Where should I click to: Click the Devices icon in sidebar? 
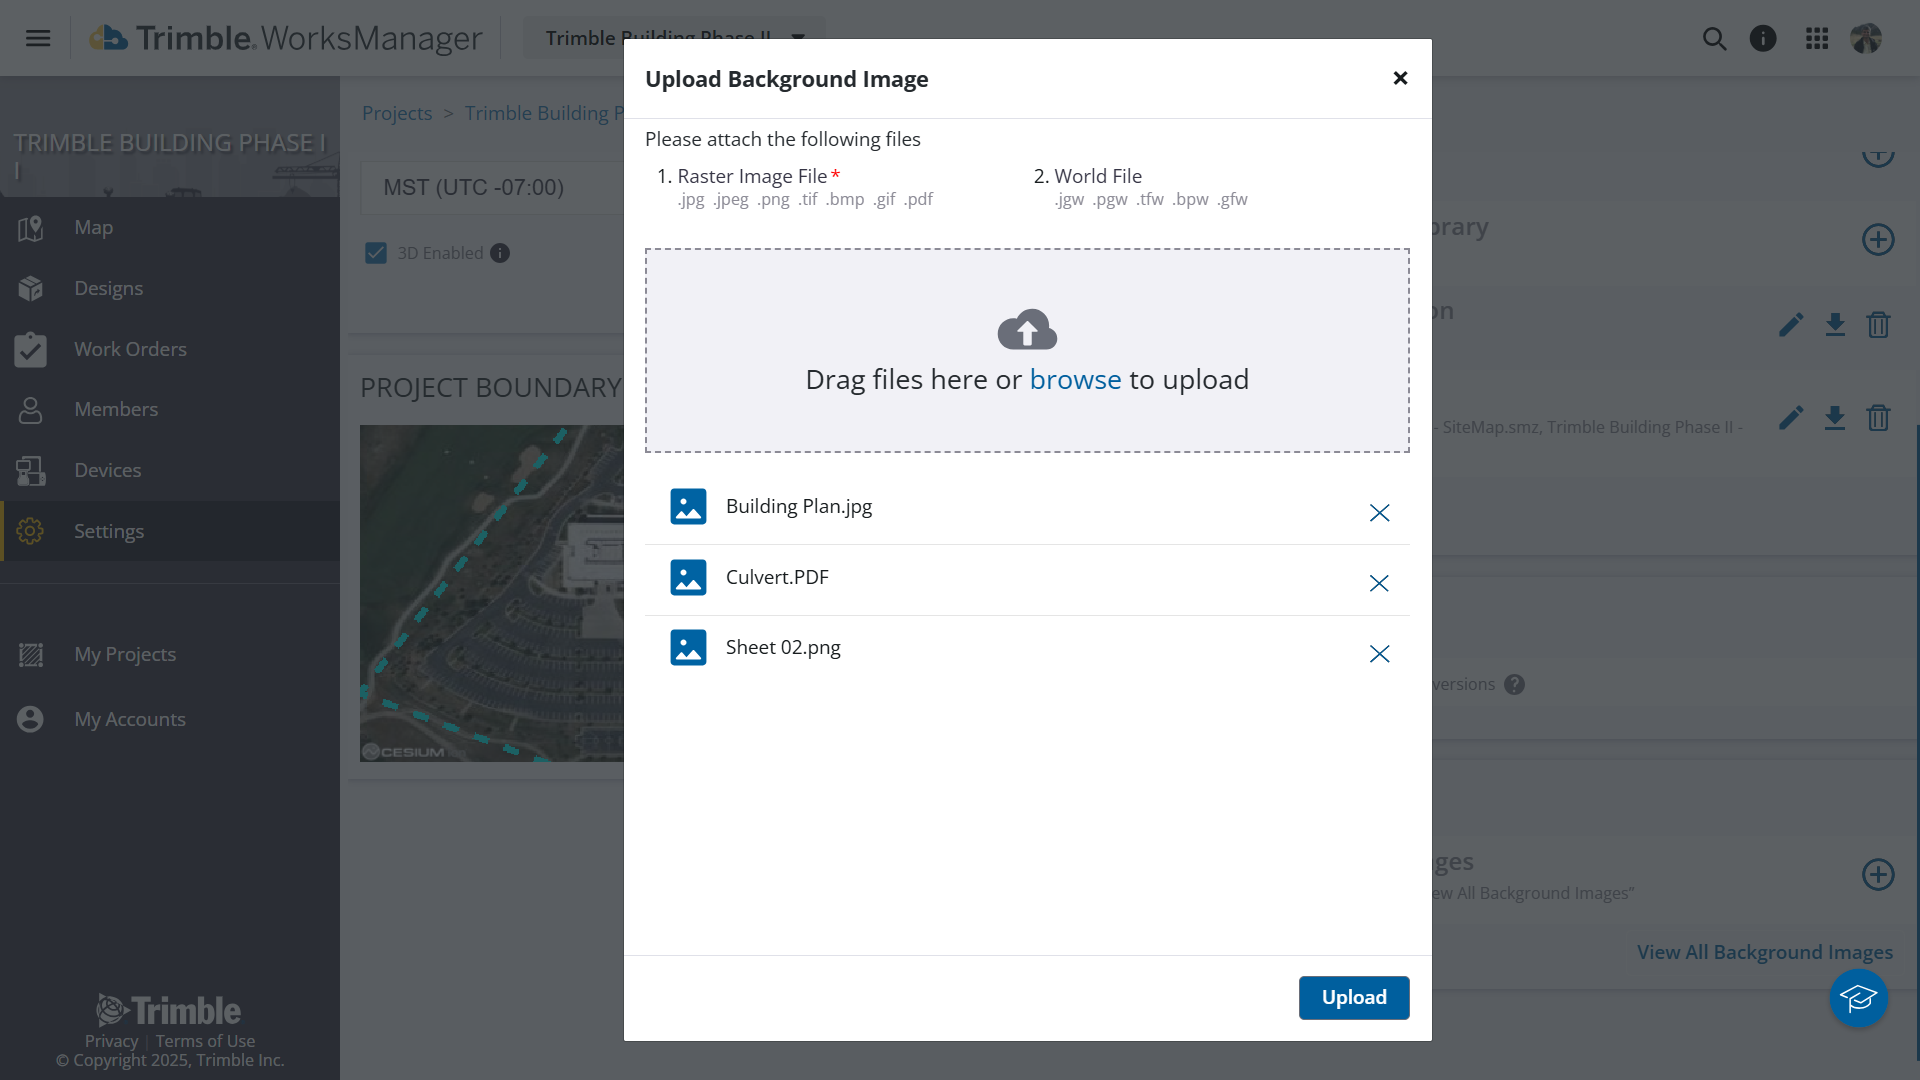[x=30, y=470]
